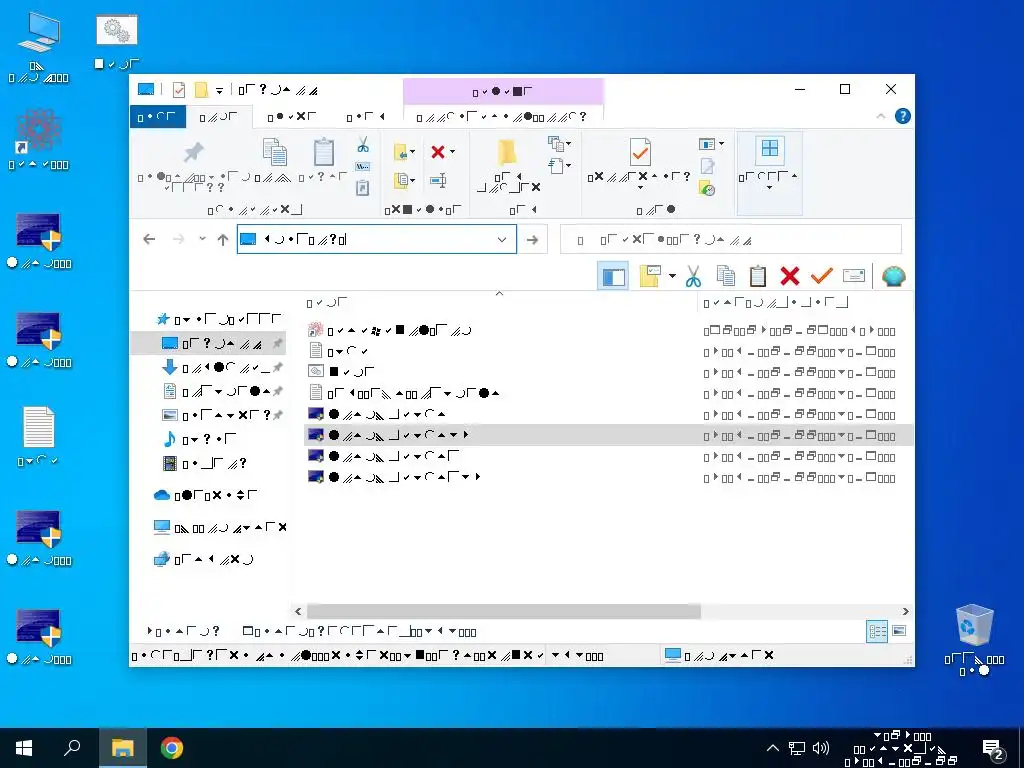The image size is (1024, 768).
Task: Click the ribbon Properties page with red checkmark
Action: pyautogui.click(x=639, y=152)
